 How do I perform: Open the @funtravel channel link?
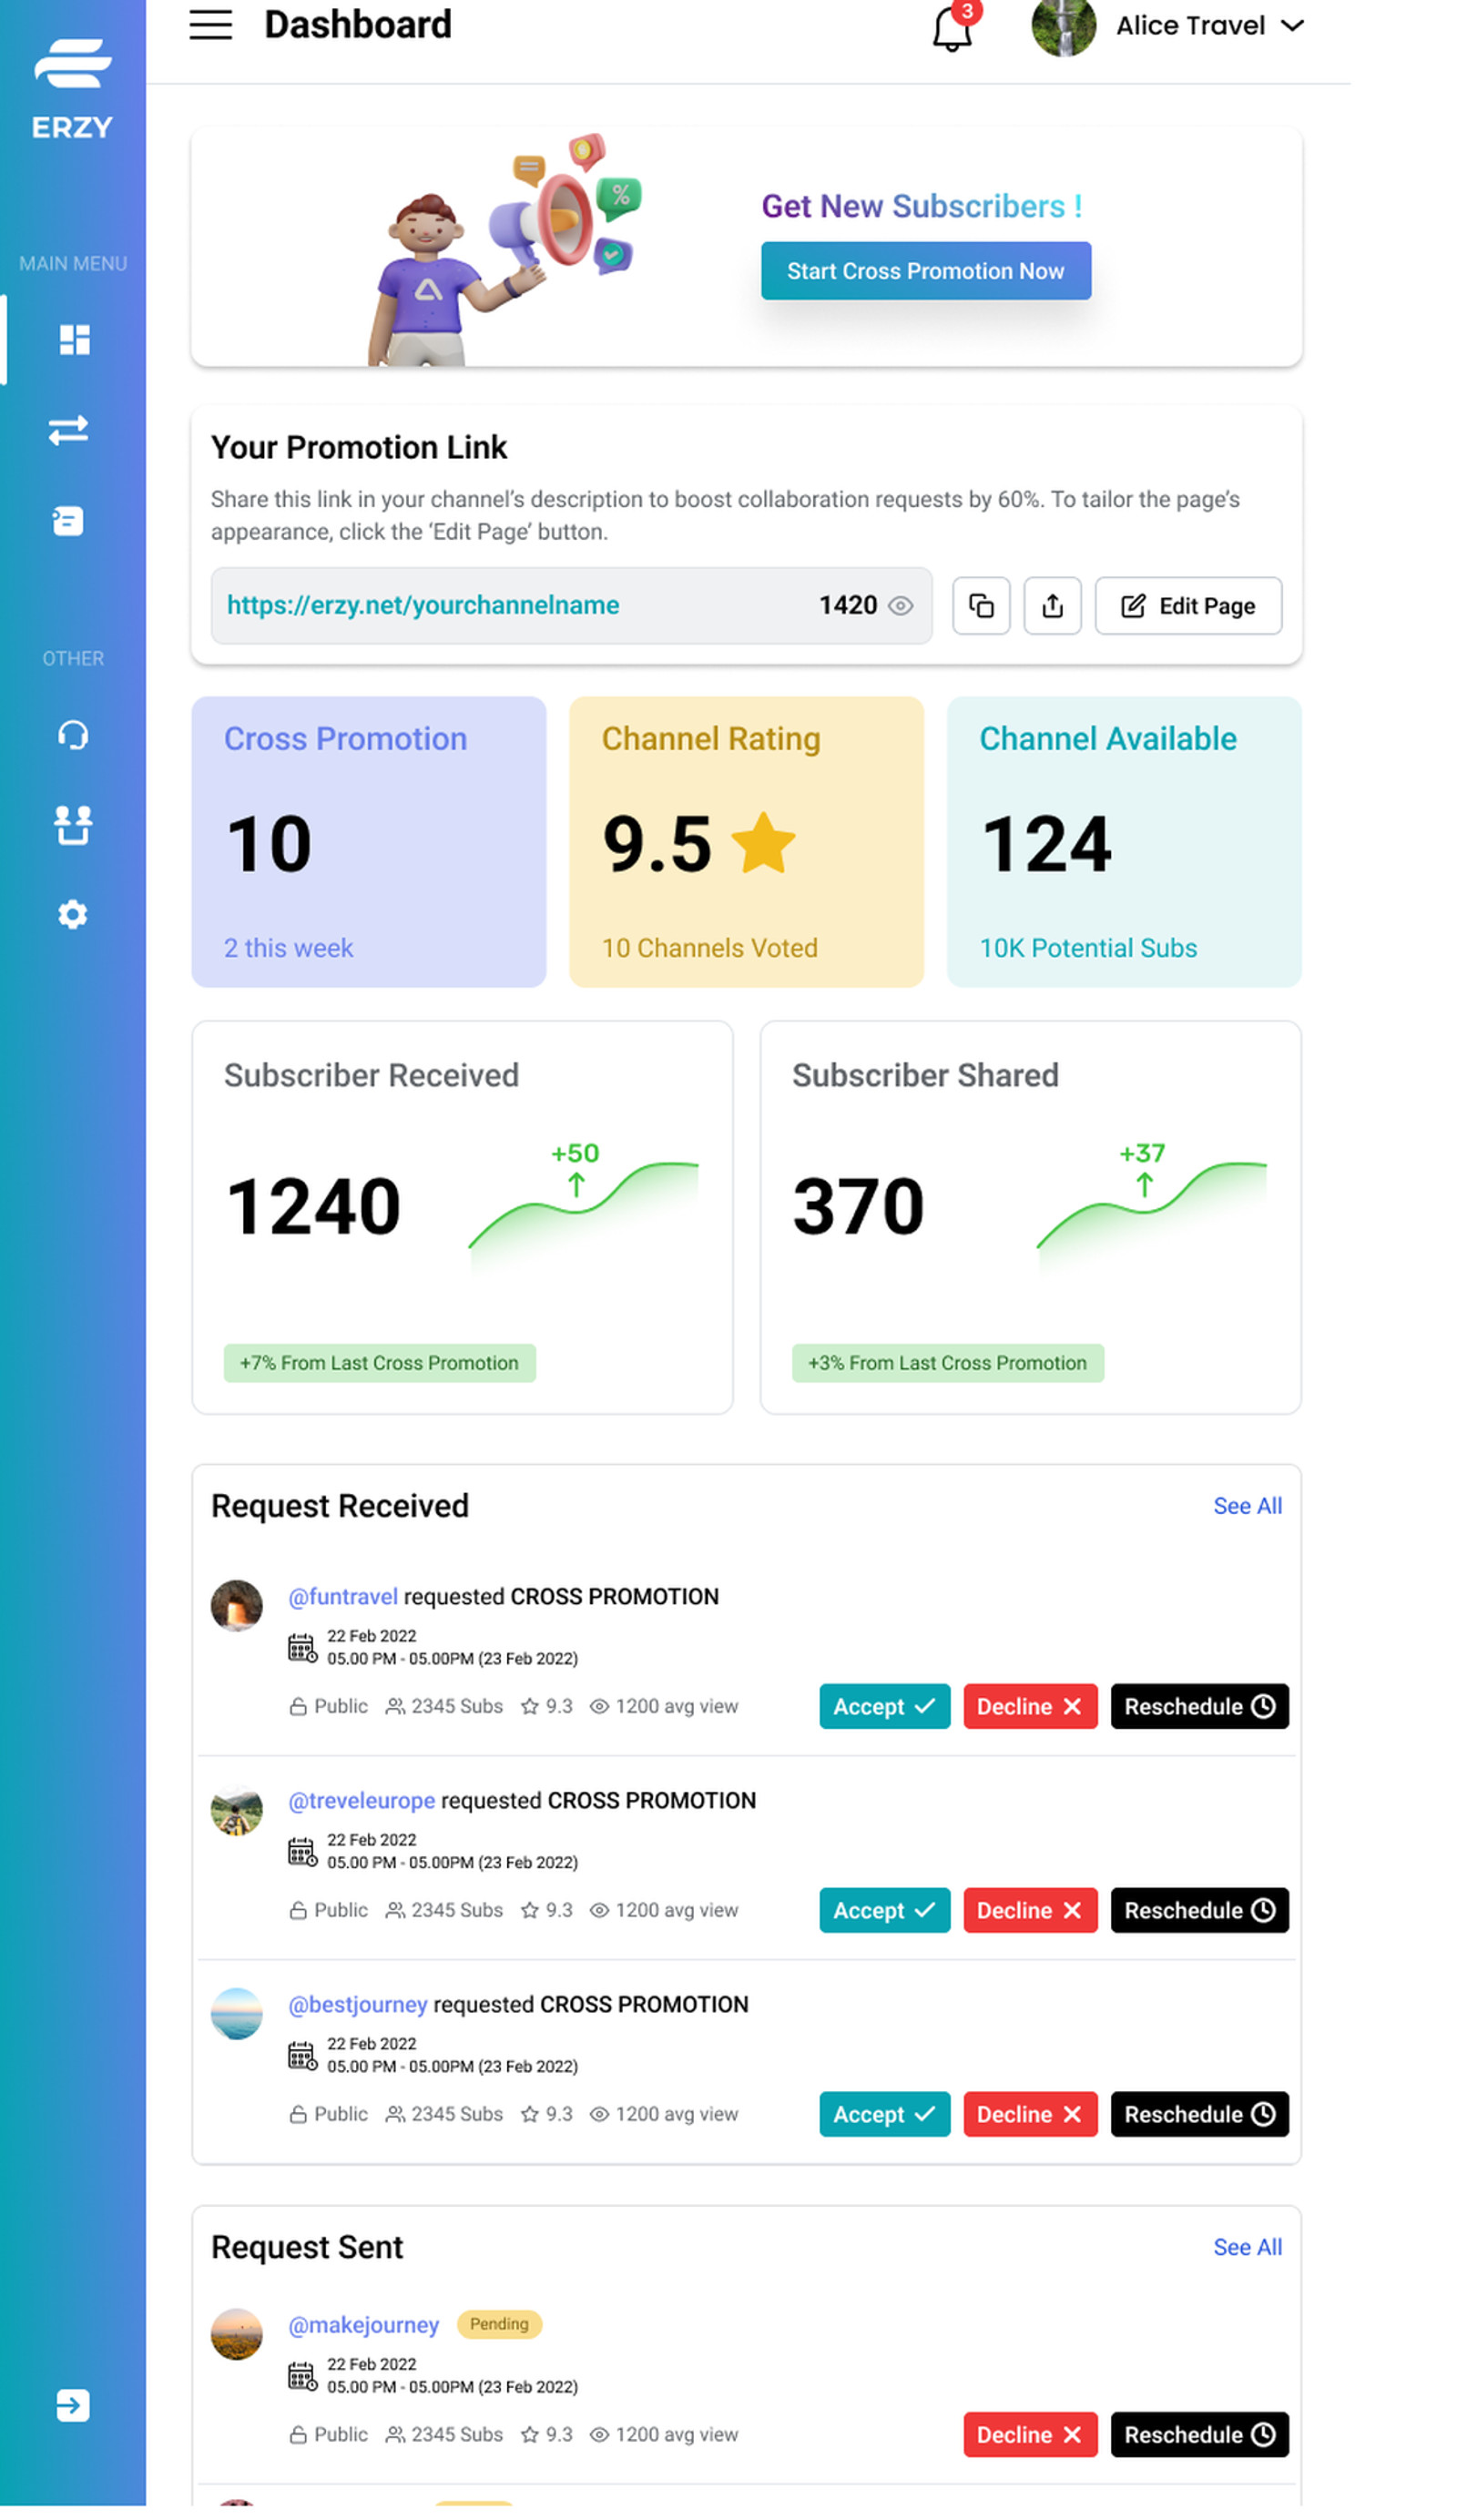tap(343, 1597)
